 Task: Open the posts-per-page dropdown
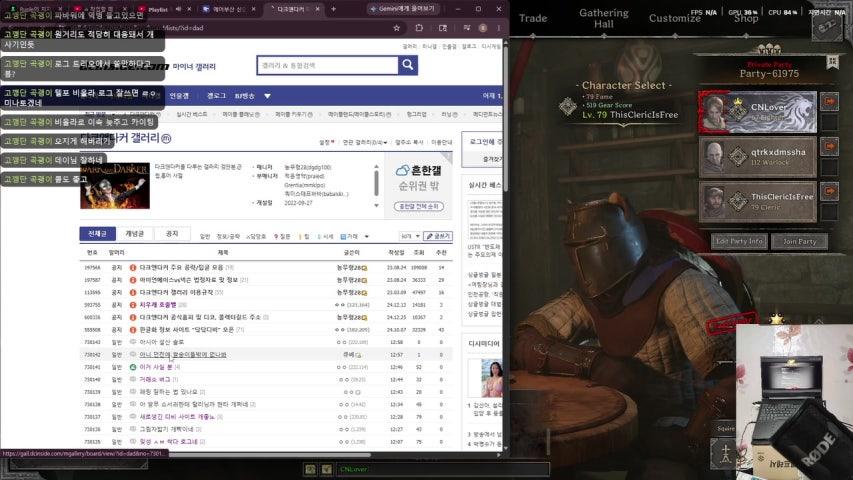410,236
